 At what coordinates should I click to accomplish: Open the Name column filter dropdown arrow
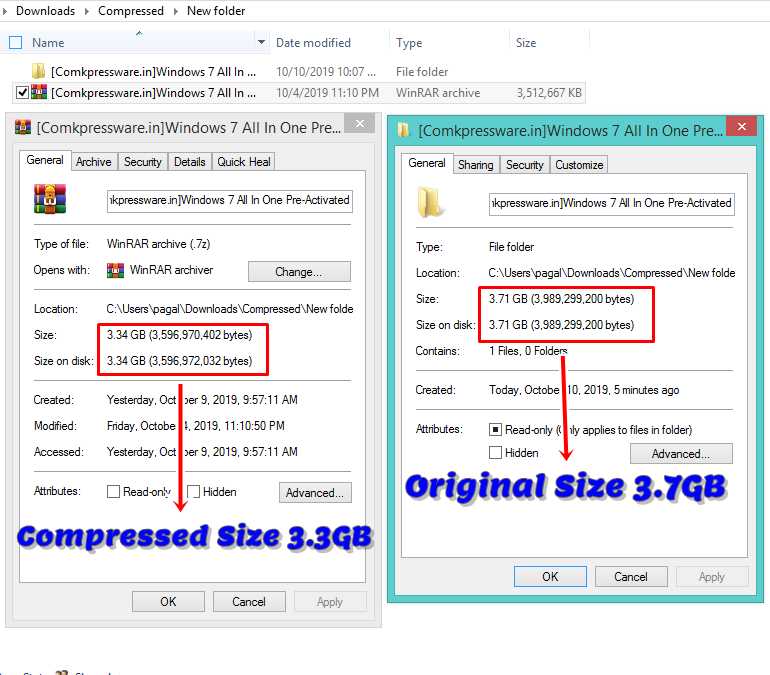point(261,42)
